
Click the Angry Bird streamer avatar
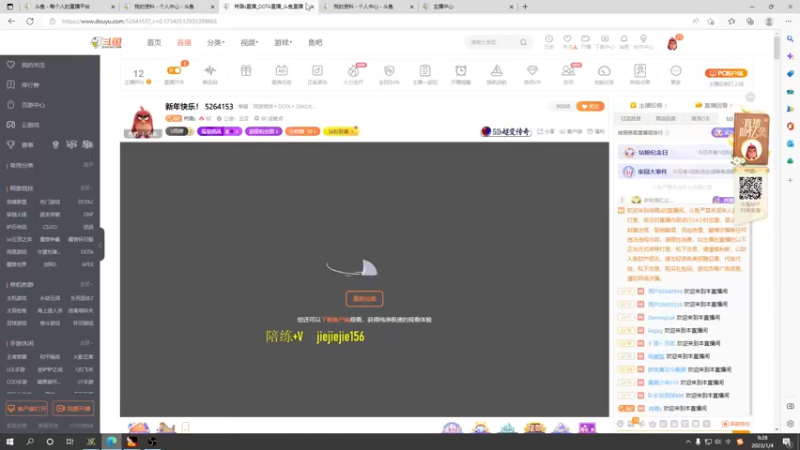point(142,121)
